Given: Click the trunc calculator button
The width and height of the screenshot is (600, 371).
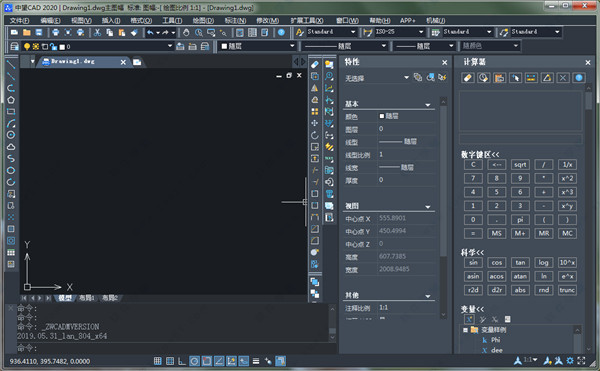Looking at the screenshot, I should [x=567, y=290].
